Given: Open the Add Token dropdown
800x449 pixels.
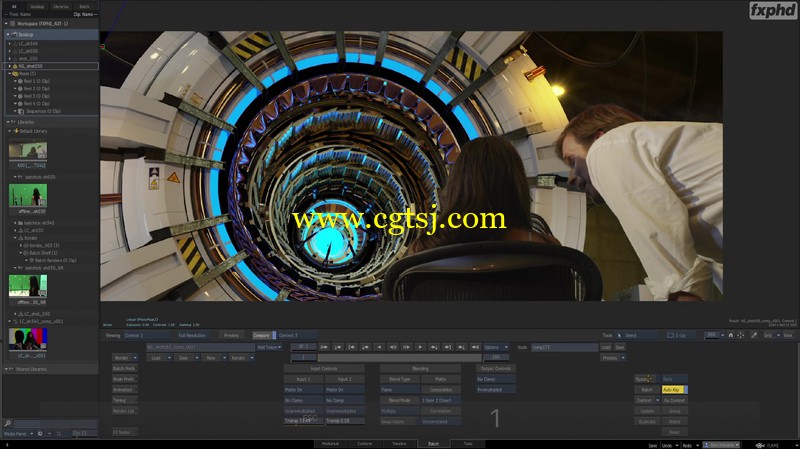Looking at the screenshot, I should (269, 347).
